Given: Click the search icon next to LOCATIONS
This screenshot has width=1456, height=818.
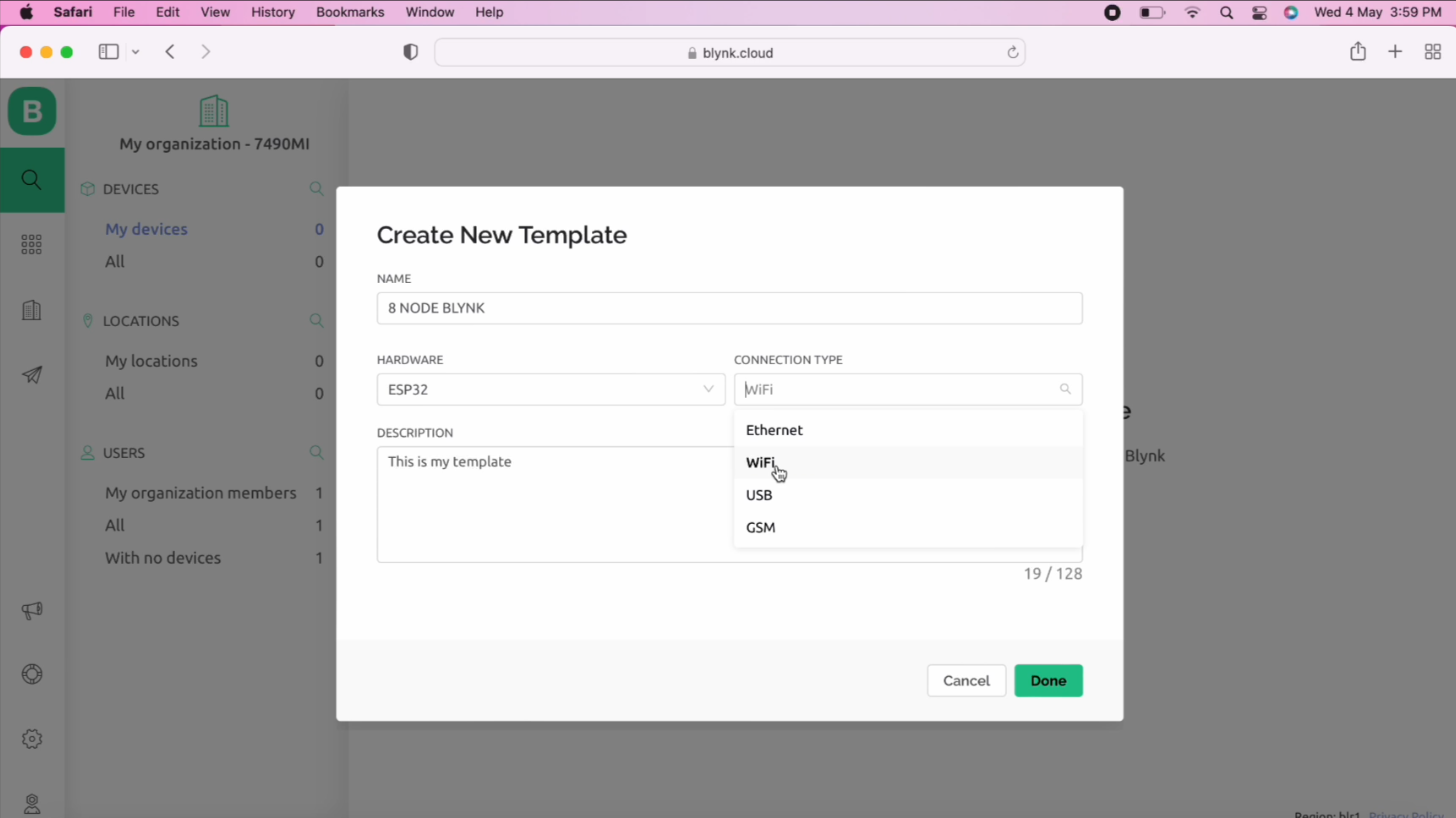Looking at the screenshot, I should (316, 321).
